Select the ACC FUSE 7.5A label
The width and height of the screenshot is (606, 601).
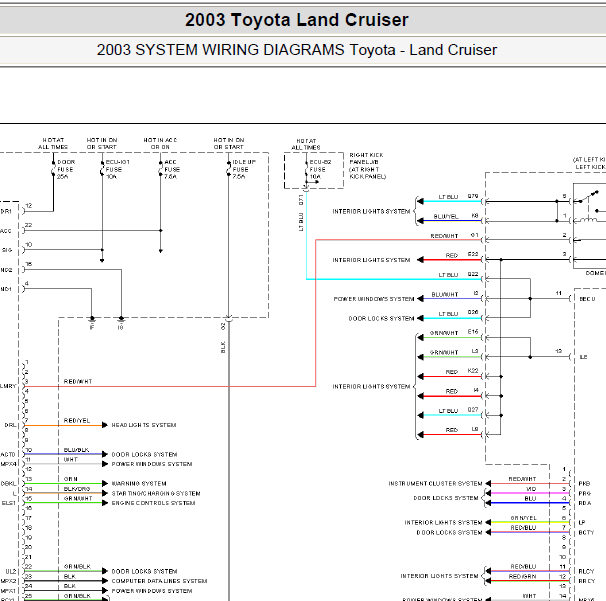coord(172,169)
